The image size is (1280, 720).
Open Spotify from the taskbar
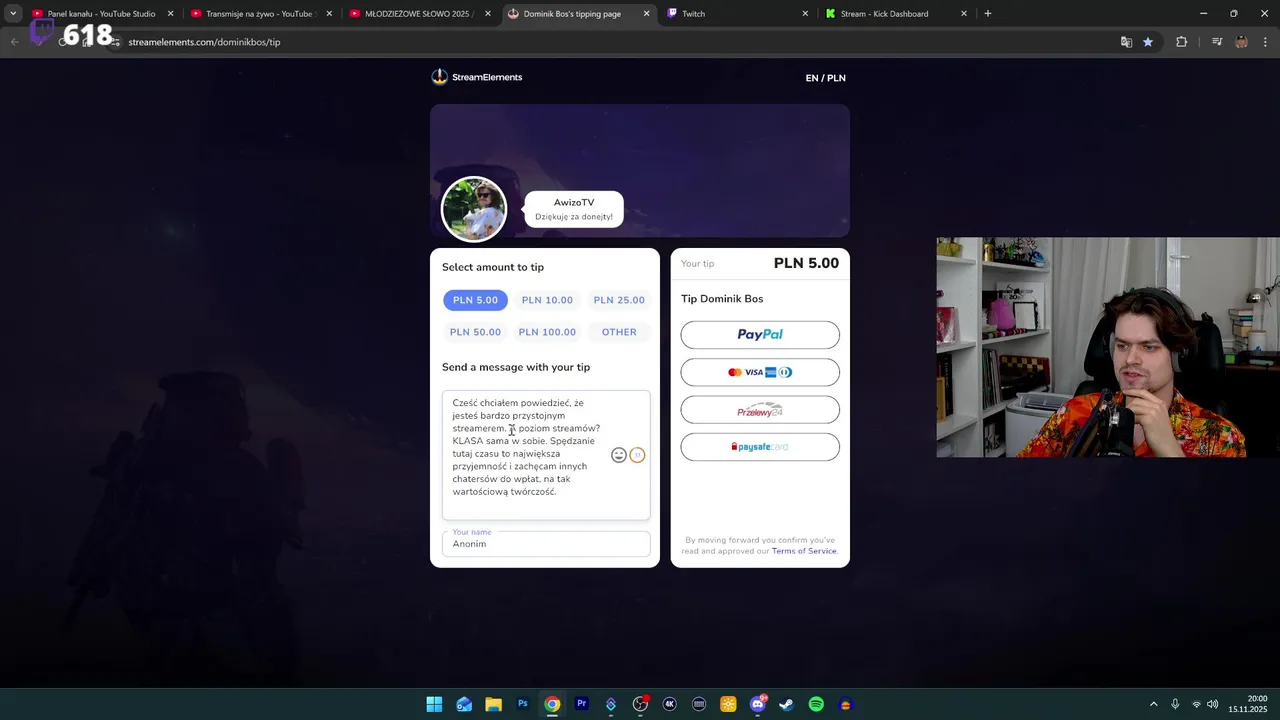(816, 704)
